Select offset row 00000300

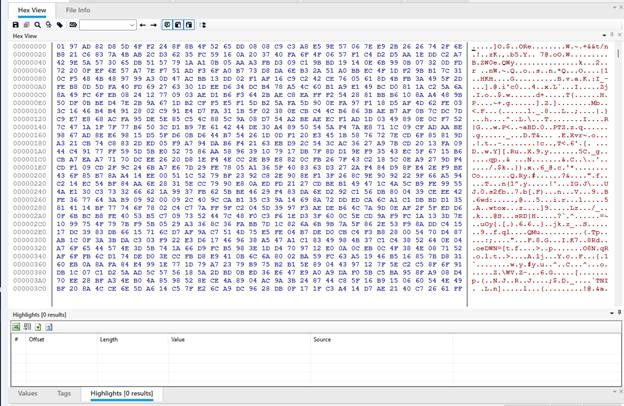[x=29, y=240]
